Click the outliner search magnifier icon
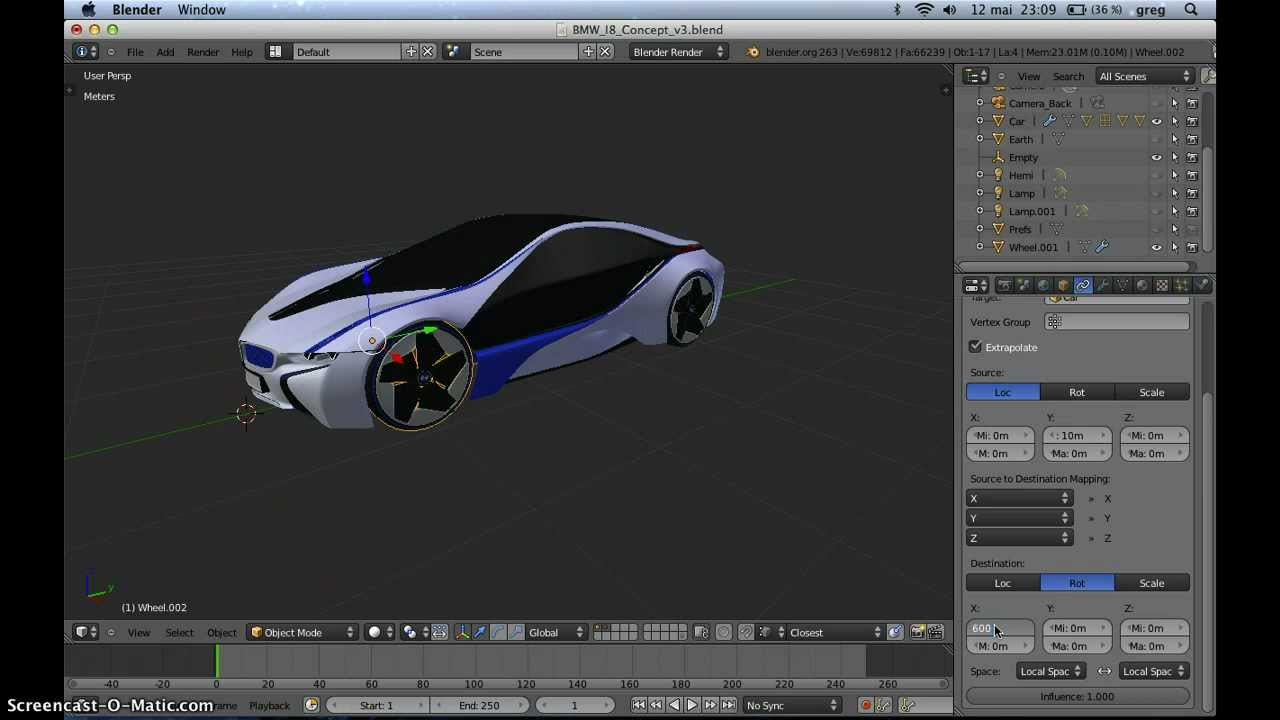1280x720 pixels. (x=1208, y=76)
